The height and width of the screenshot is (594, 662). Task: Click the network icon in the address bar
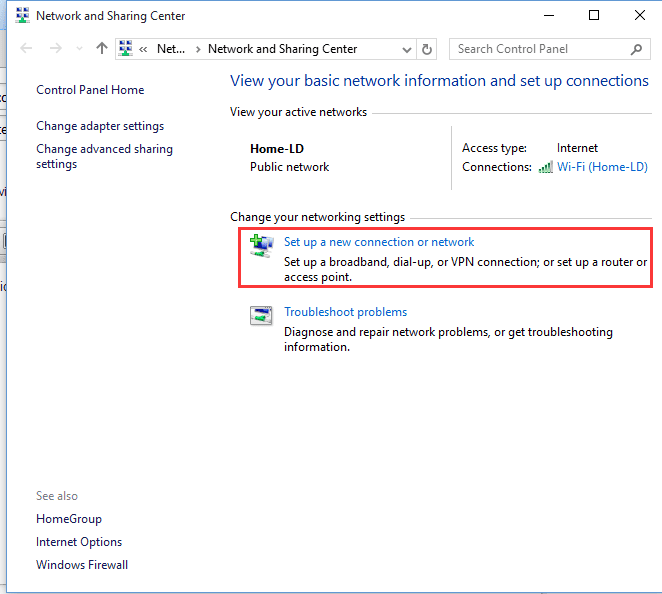(x=125, y=49)
